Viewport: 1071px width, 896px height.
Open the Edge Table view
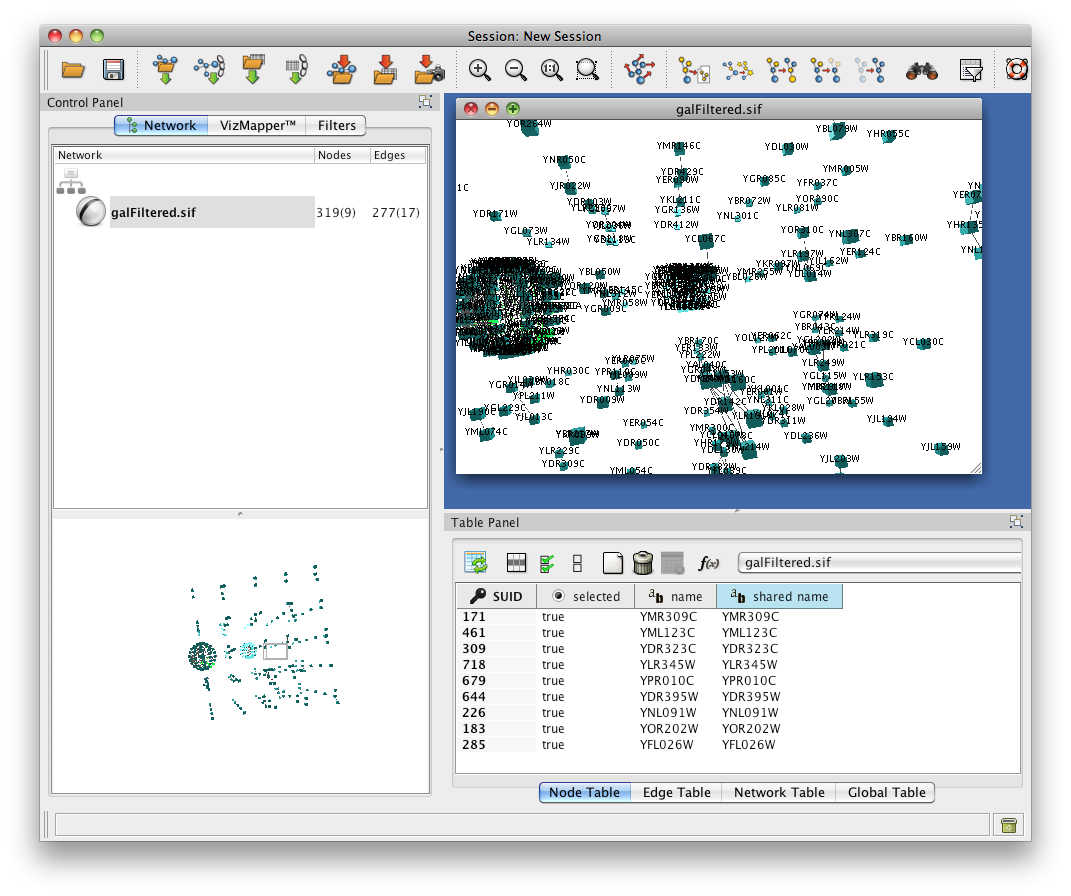[x=676, y=792]
